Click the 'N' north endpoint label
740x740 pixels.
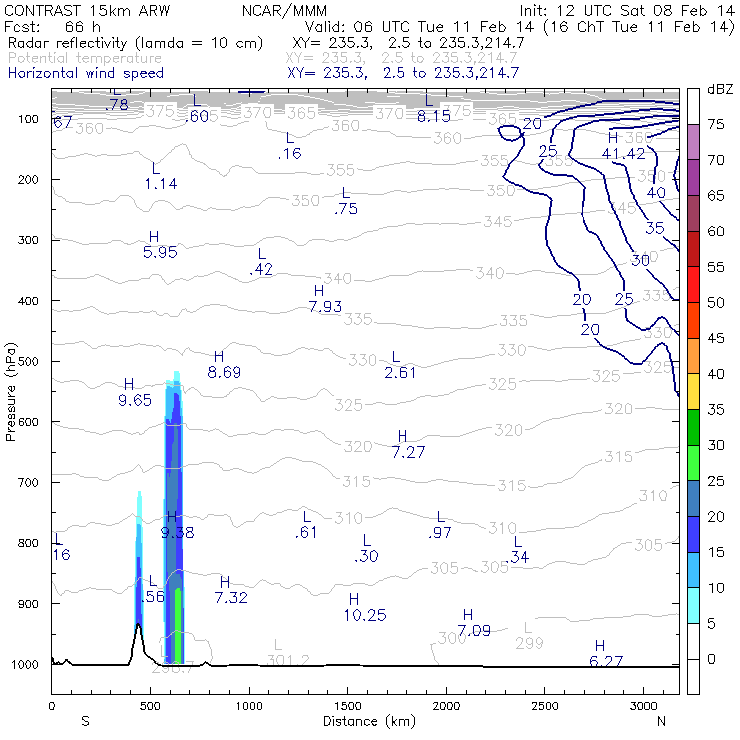click(661, 721)
